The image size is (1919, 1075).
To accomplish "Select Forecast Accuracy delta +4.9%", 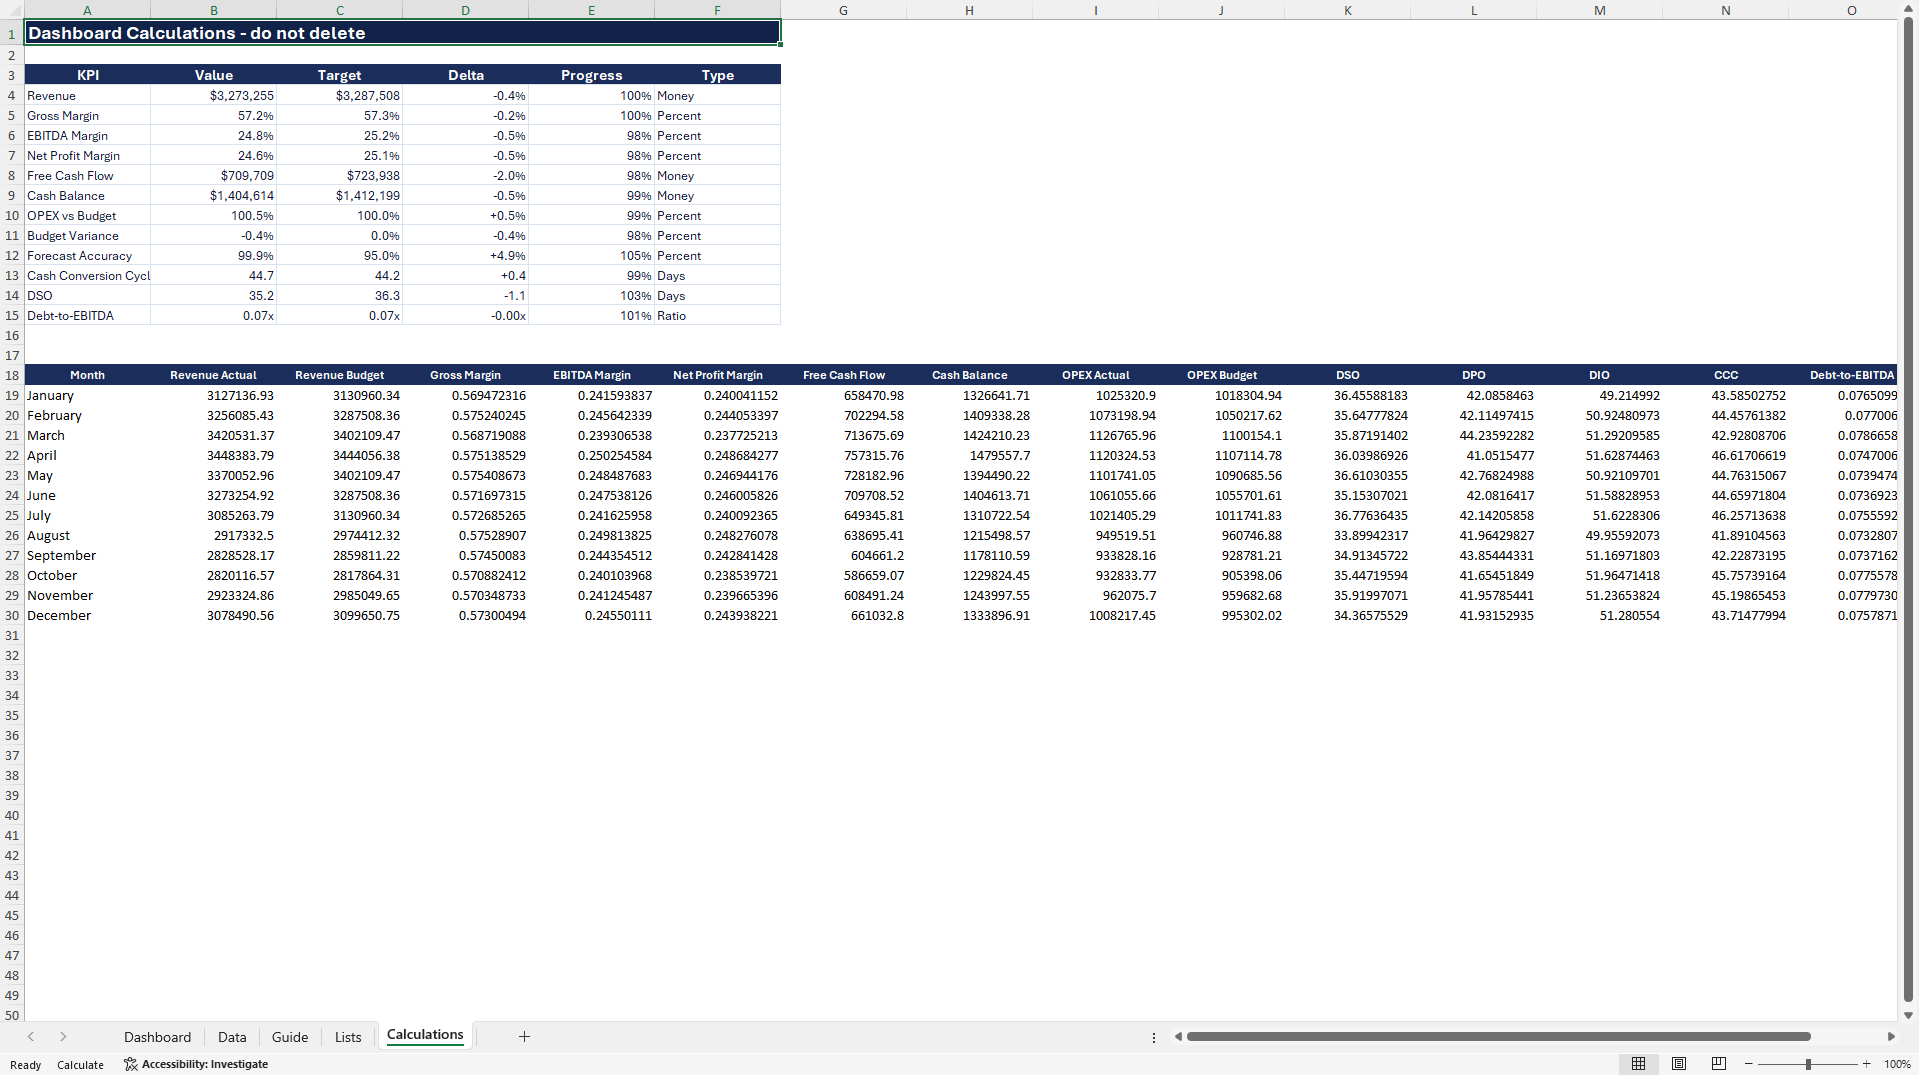I will (465, 255).
